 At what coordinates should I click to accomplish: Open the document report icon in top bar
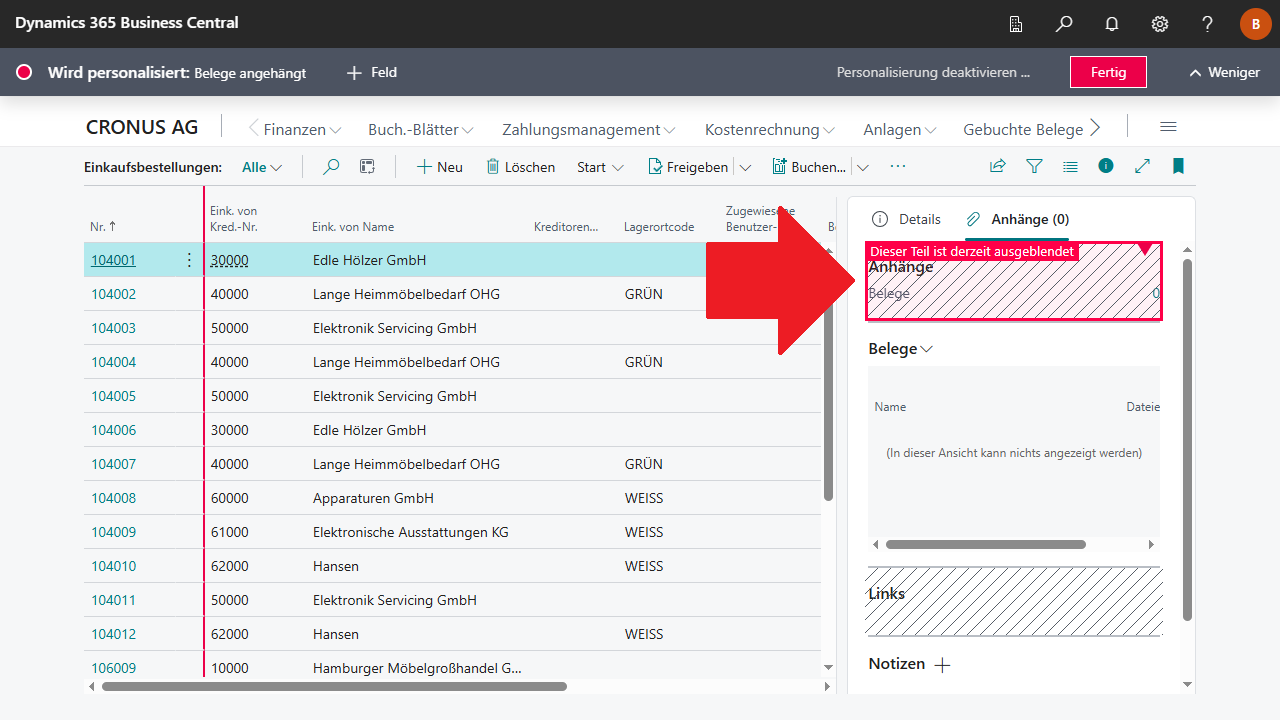point(1016,24)
